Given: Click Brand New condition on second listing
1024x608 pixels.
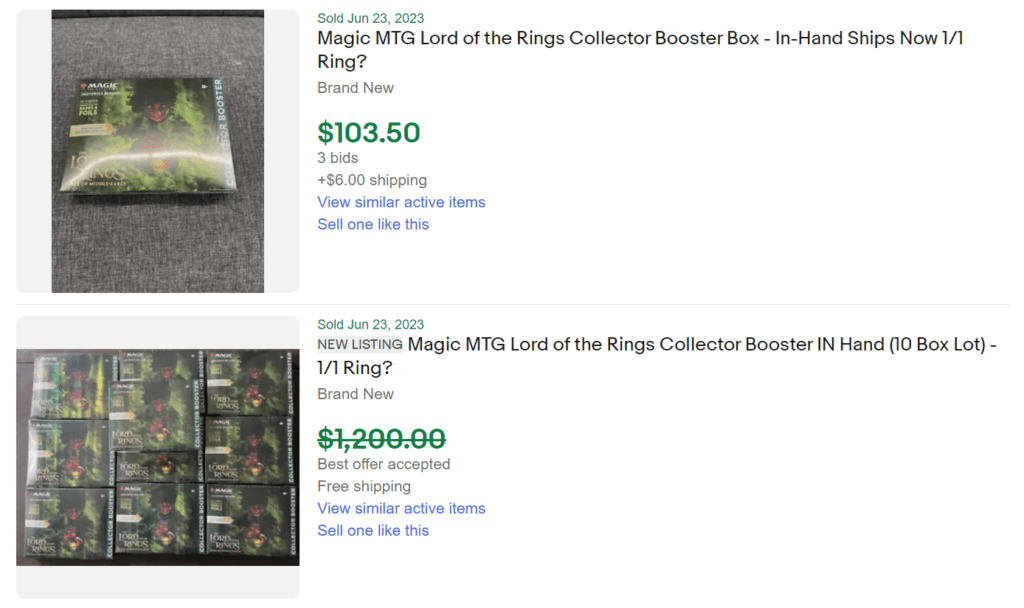Looking at the screenshot, I should pos(355,394).
